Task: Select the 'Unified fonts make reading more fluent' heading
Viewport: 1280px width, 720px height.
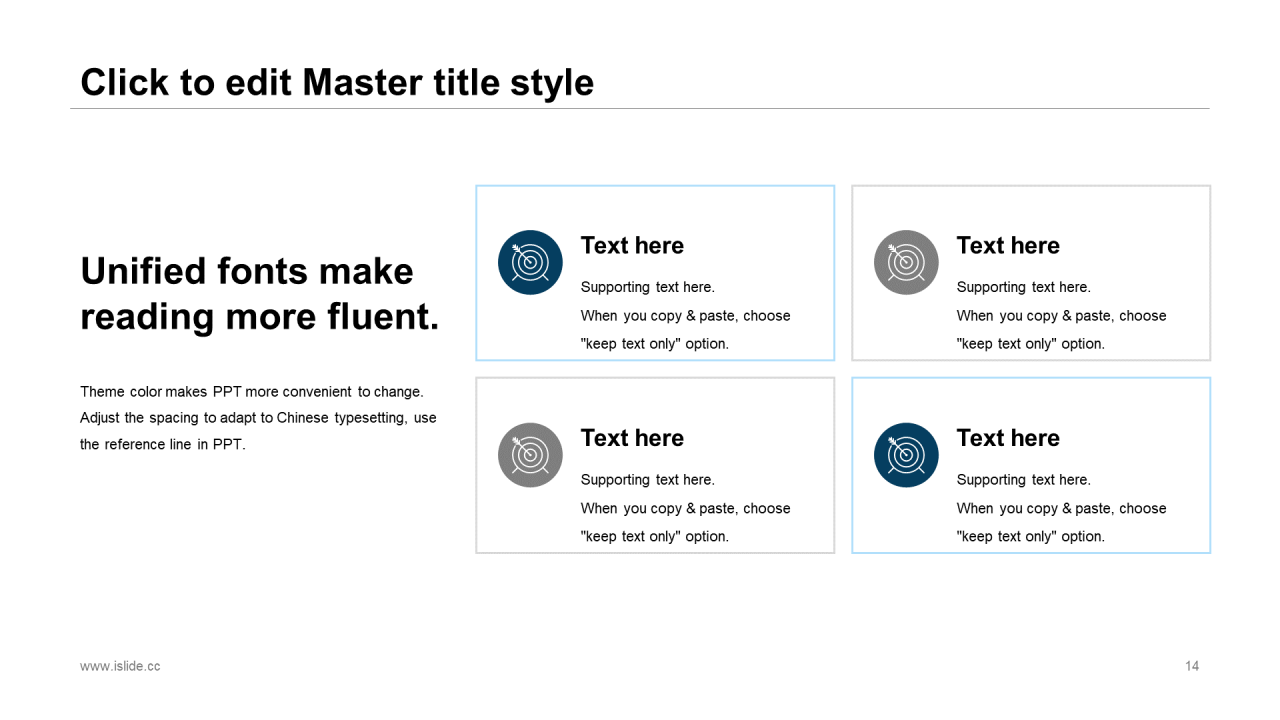Action: (259, 294)
